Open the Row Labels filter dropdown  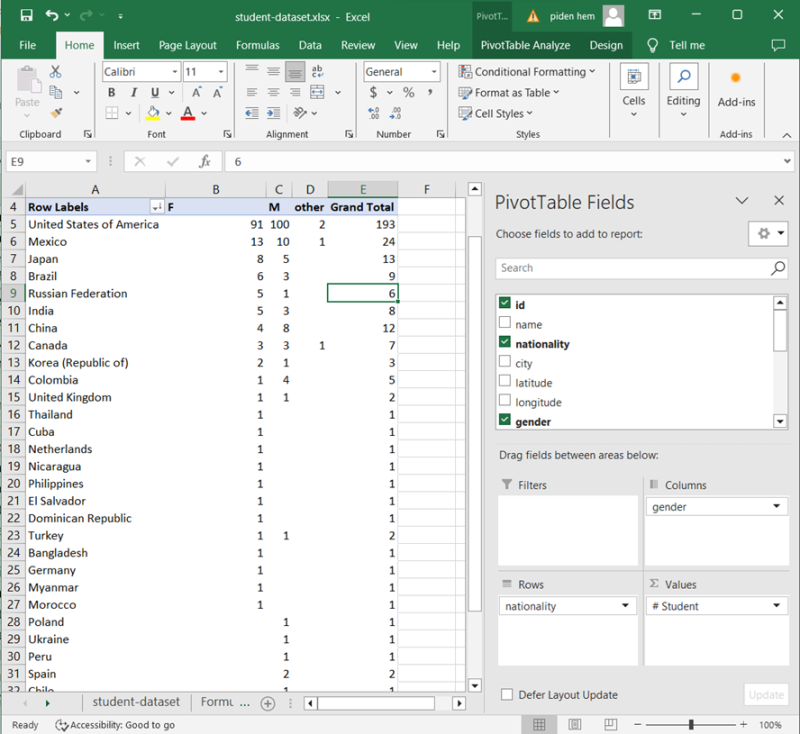[x=156, y=207]
